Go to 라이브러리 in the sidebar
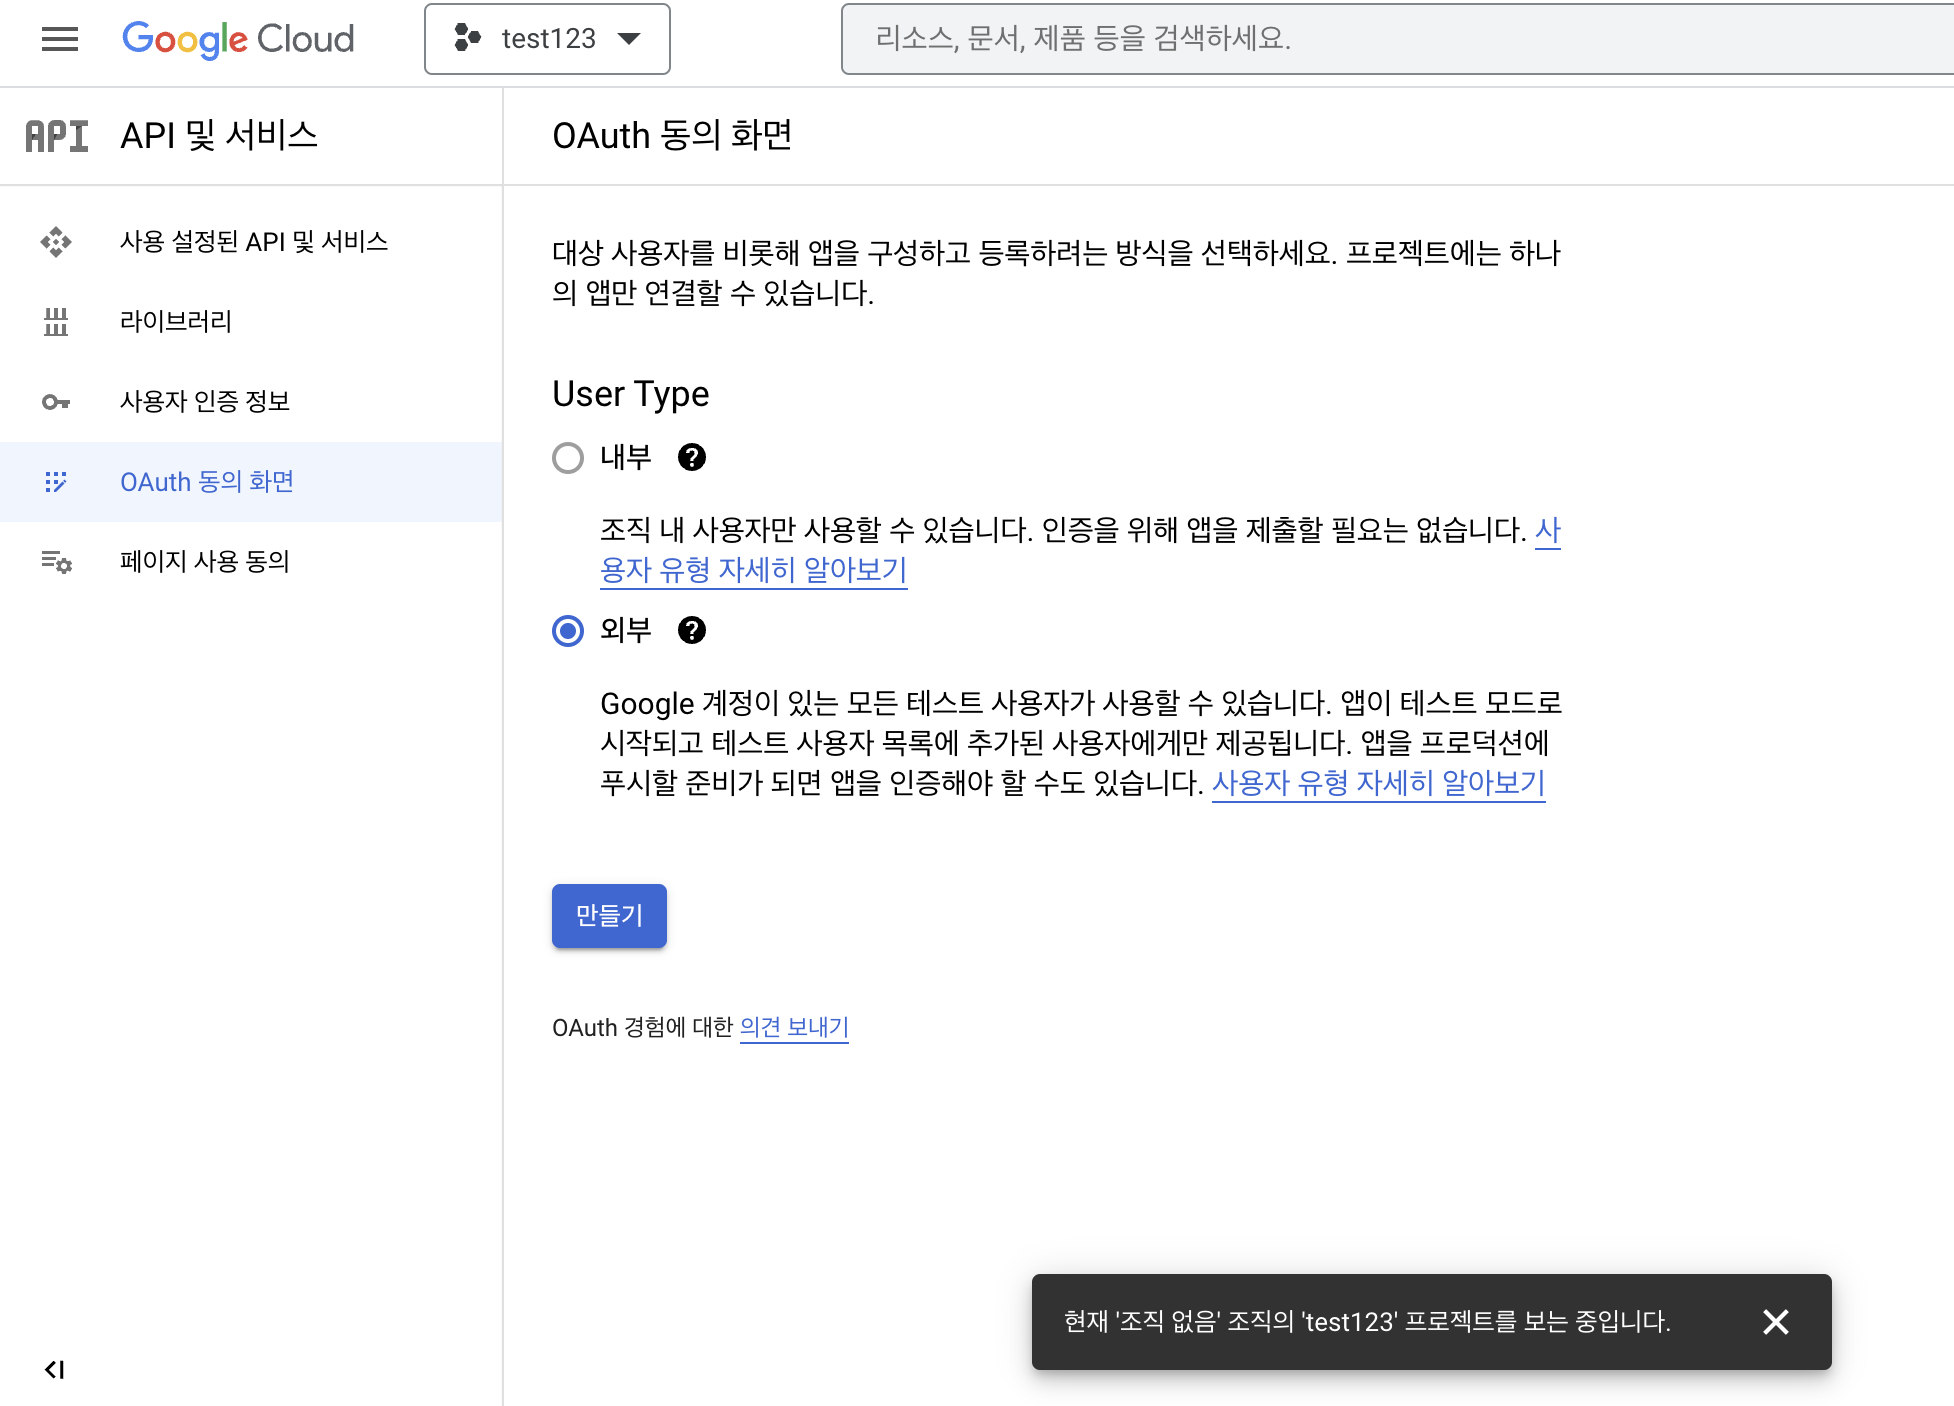 (x=176, y=322)
